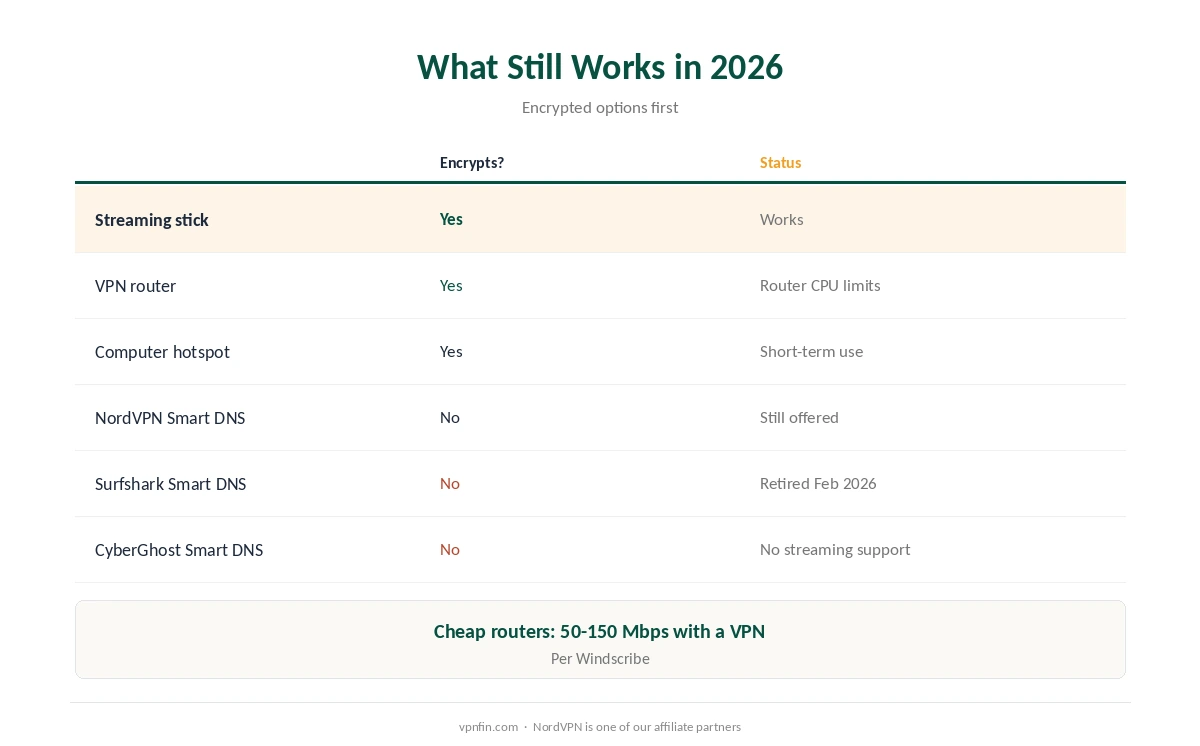Click the 'Per Windscribe' source note
This screenshot has width=1200, height=746.
pyautogui.click(x=600, y=658)
